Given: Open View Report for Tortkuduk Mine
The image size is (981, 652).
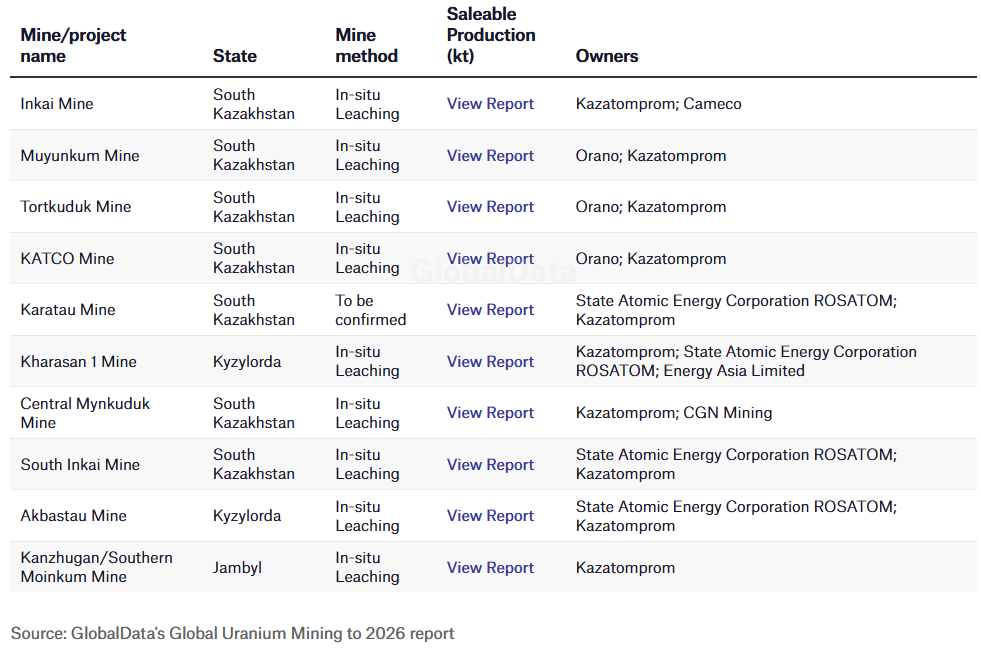Looking at the screenshot, I should [490, 207].
